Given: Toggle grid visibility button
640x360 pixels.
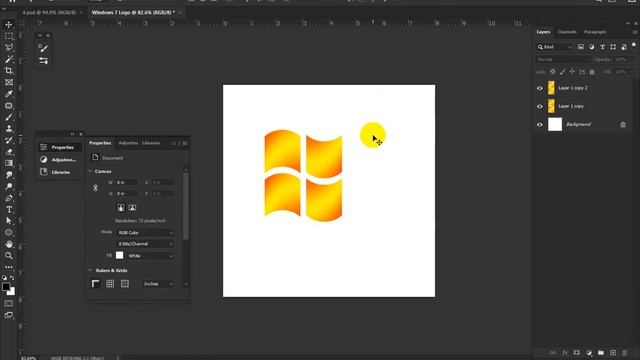Looking at the screenshot, I should click(x=110, y=284).
